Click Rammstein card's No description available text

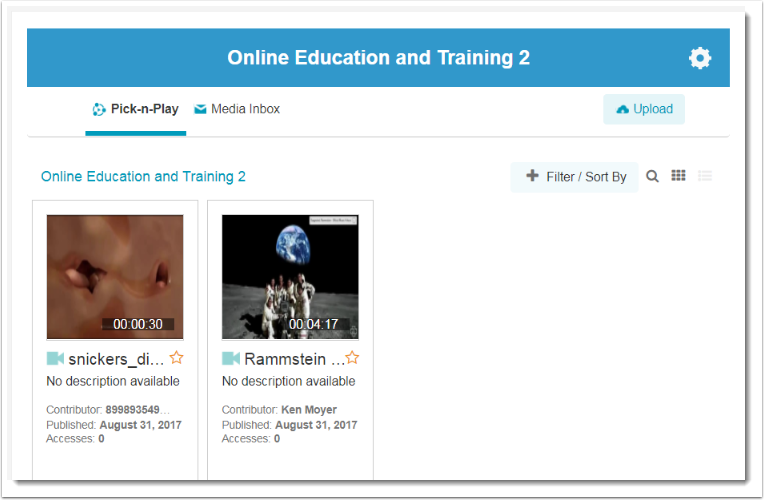click(288, 381)
